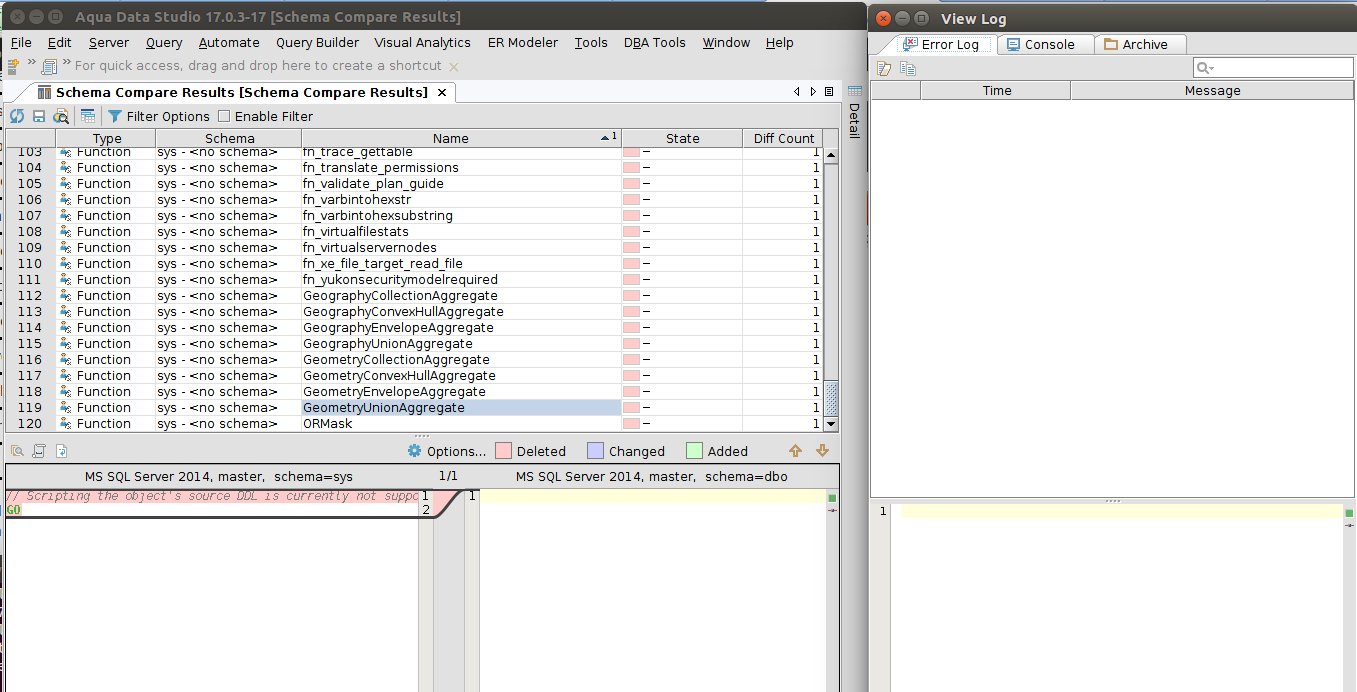Dismiss the quick access hint with X
The height and width of the screenshot is (692, 1357).
[x=454, y=67]
